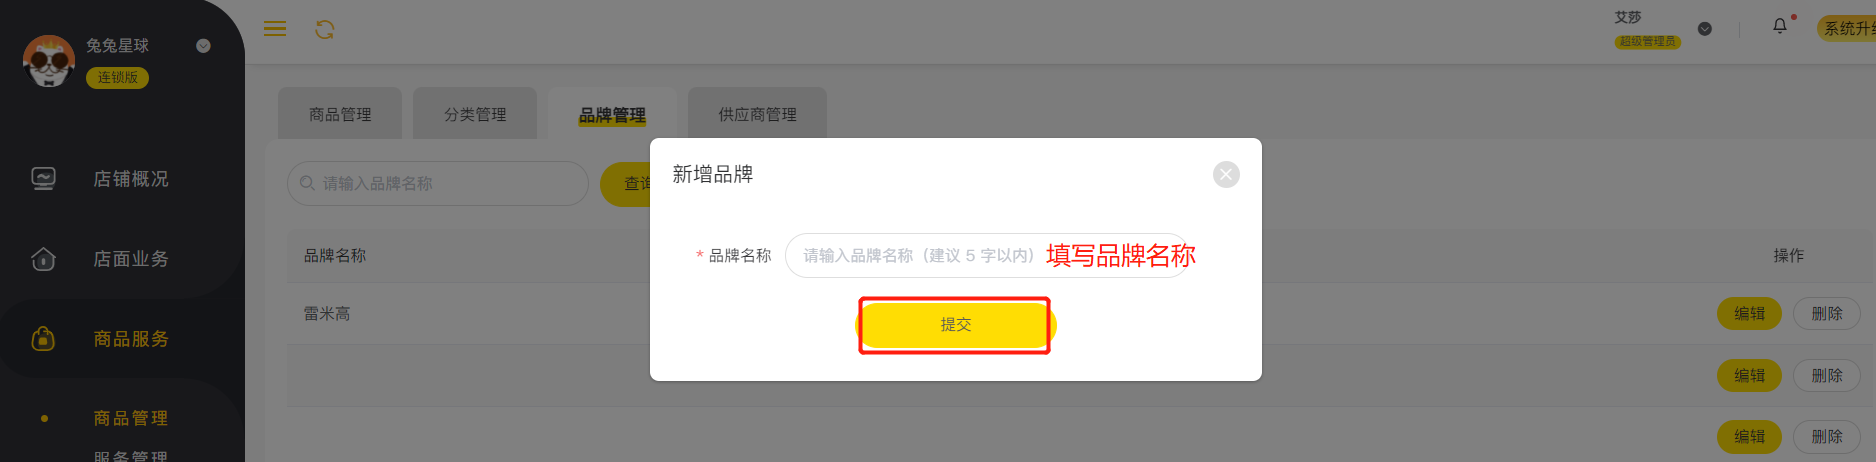Viewport: 1876px width, 462px height.
Task: Switch to the 商品管理 tab
Action: 340,114
